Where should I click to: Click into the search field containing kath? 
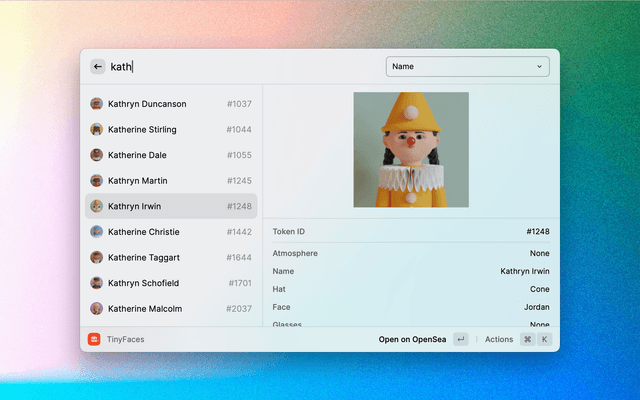click(x=240, y=67)
